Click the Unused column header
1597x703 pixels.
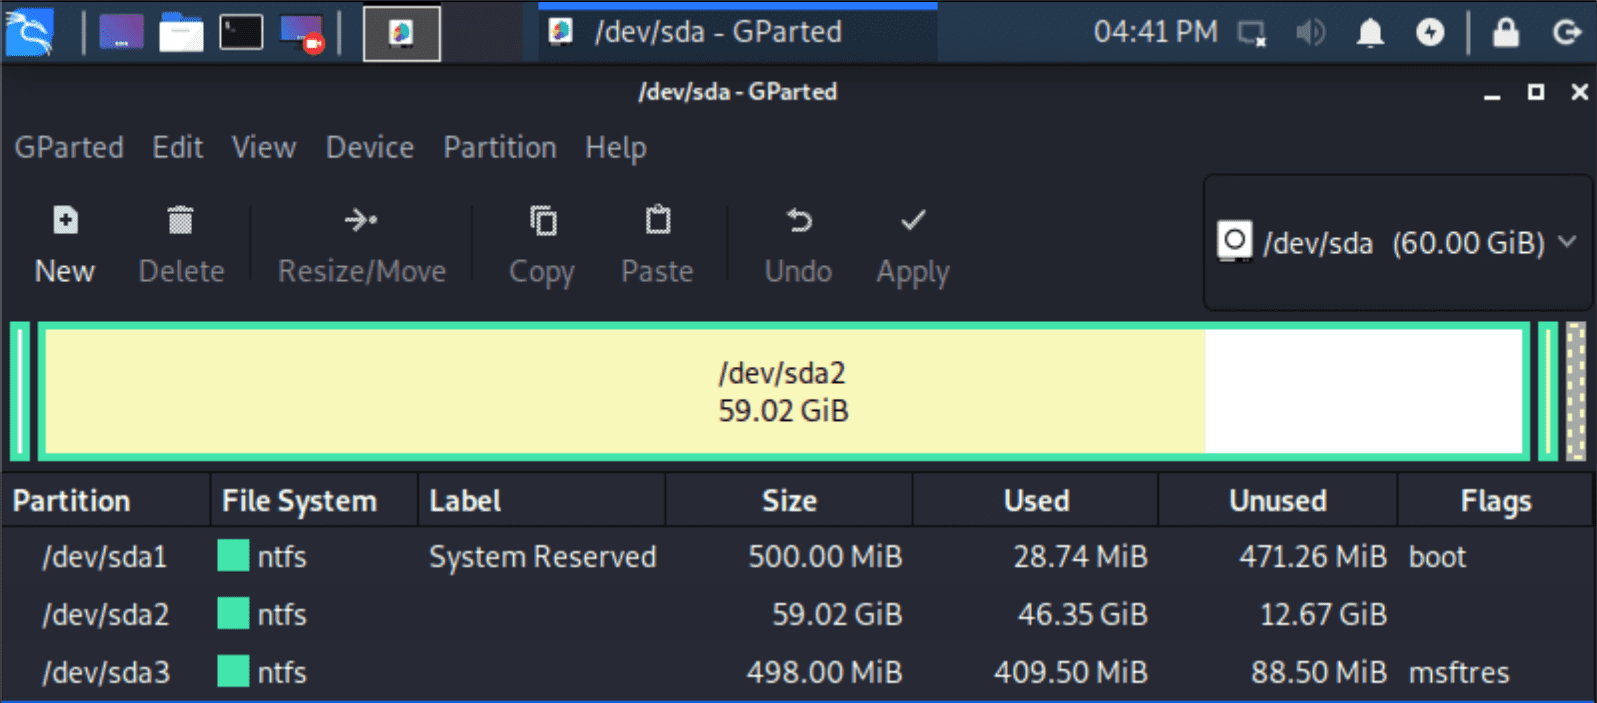point(1278,501)
